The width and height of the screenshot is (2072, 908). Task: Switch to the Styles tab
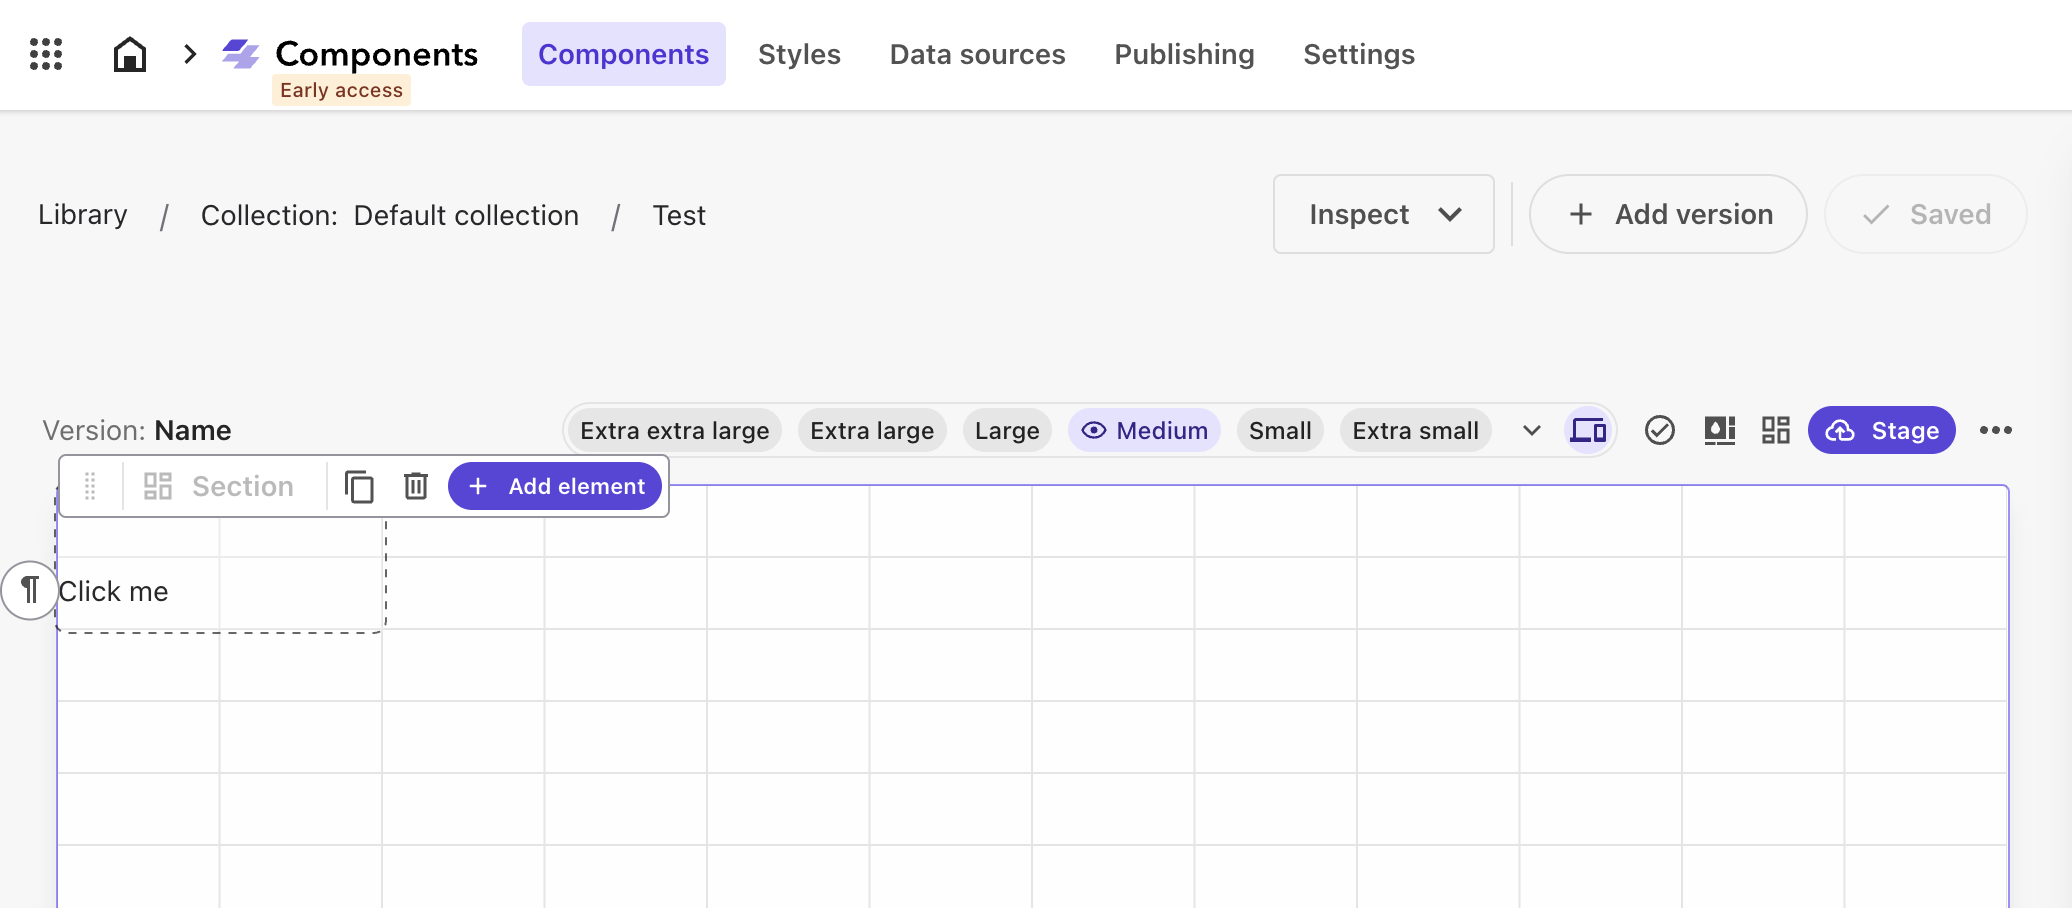coord(799,54)
